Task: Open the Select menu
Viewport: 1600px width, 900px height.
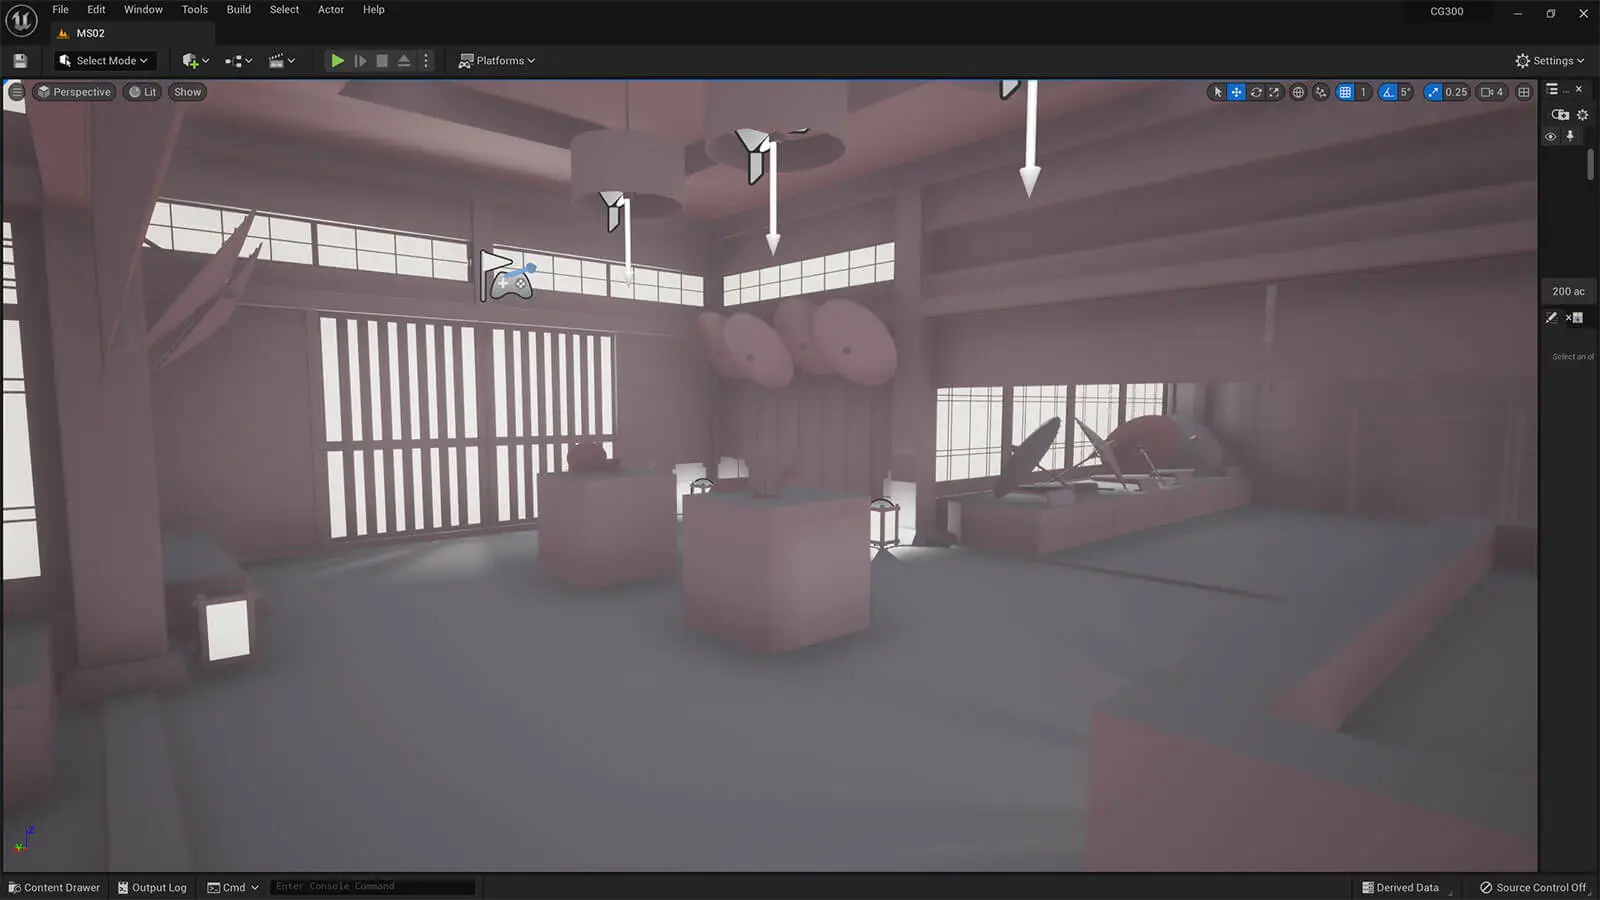Action: tap(284, 10)
